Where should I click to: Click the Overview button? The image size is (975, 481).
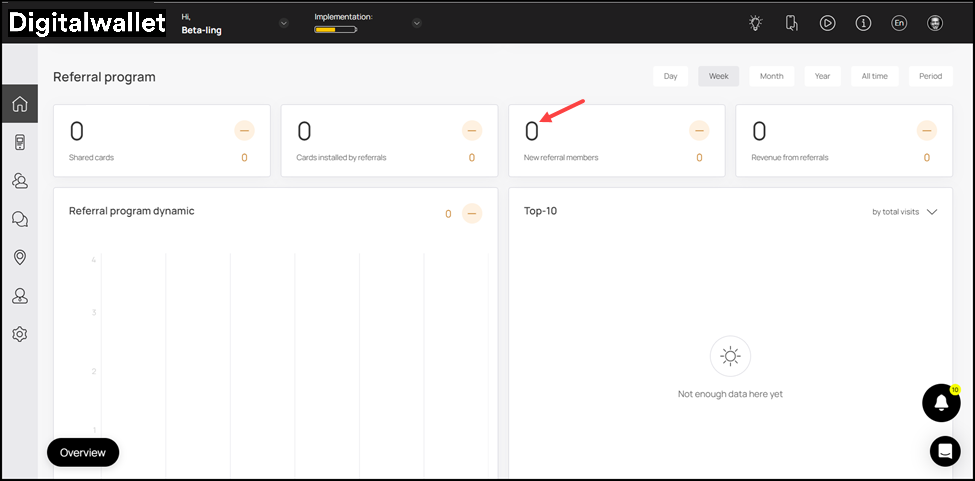tap(83, 452)
